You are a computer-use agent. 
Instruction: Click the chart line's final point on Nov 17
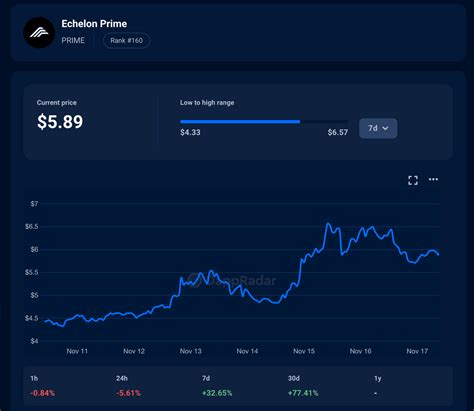pyautogui.click(x=438, y=255)
